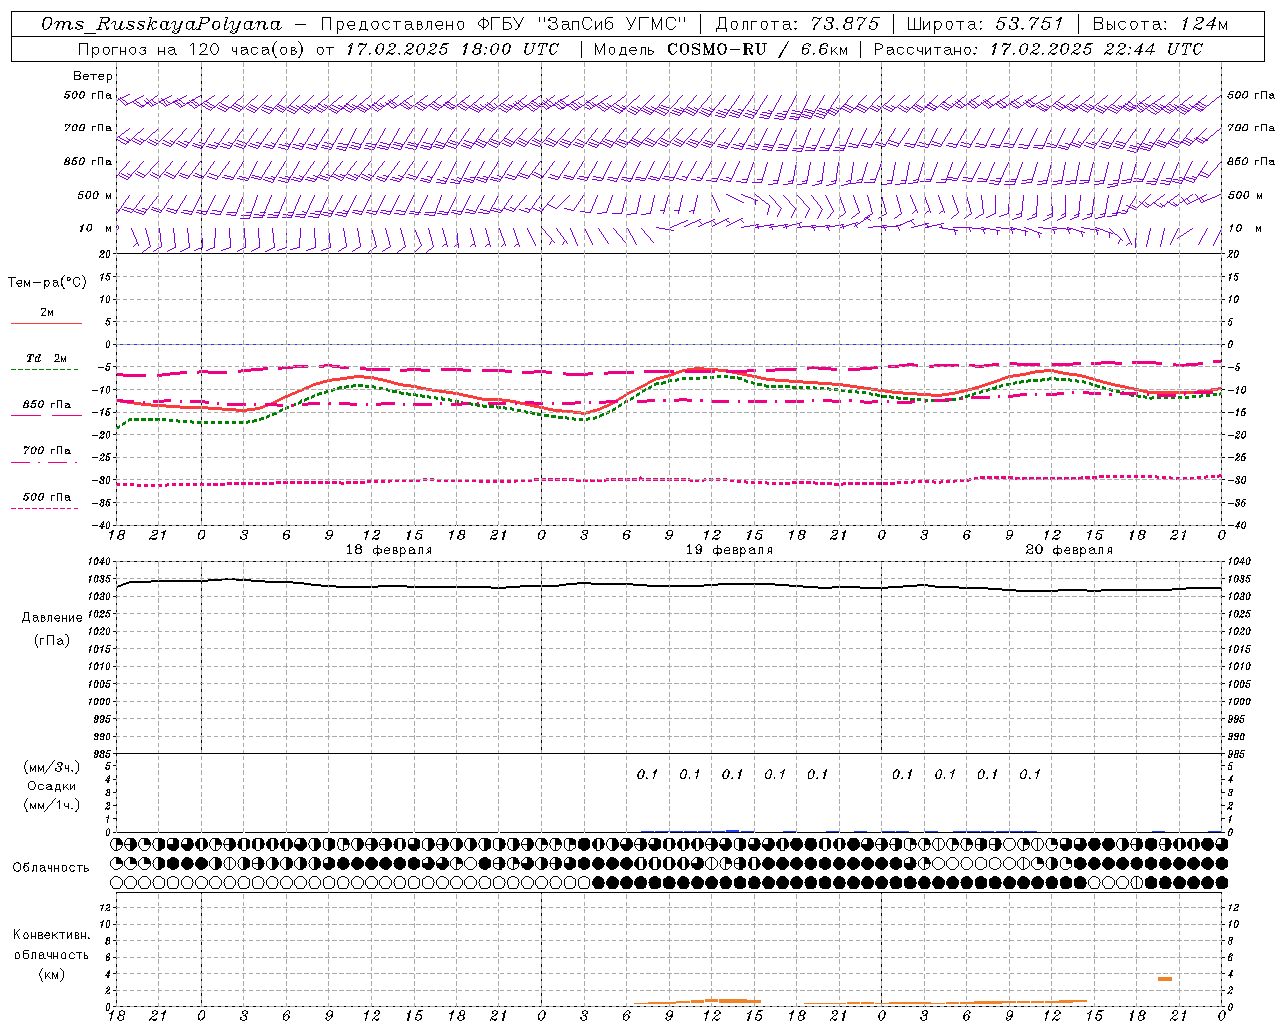Image resolution: width=1280 pixels, height=1024 pixels.
Task: Click the 18 февраля date label
Action: coord(389,550)
